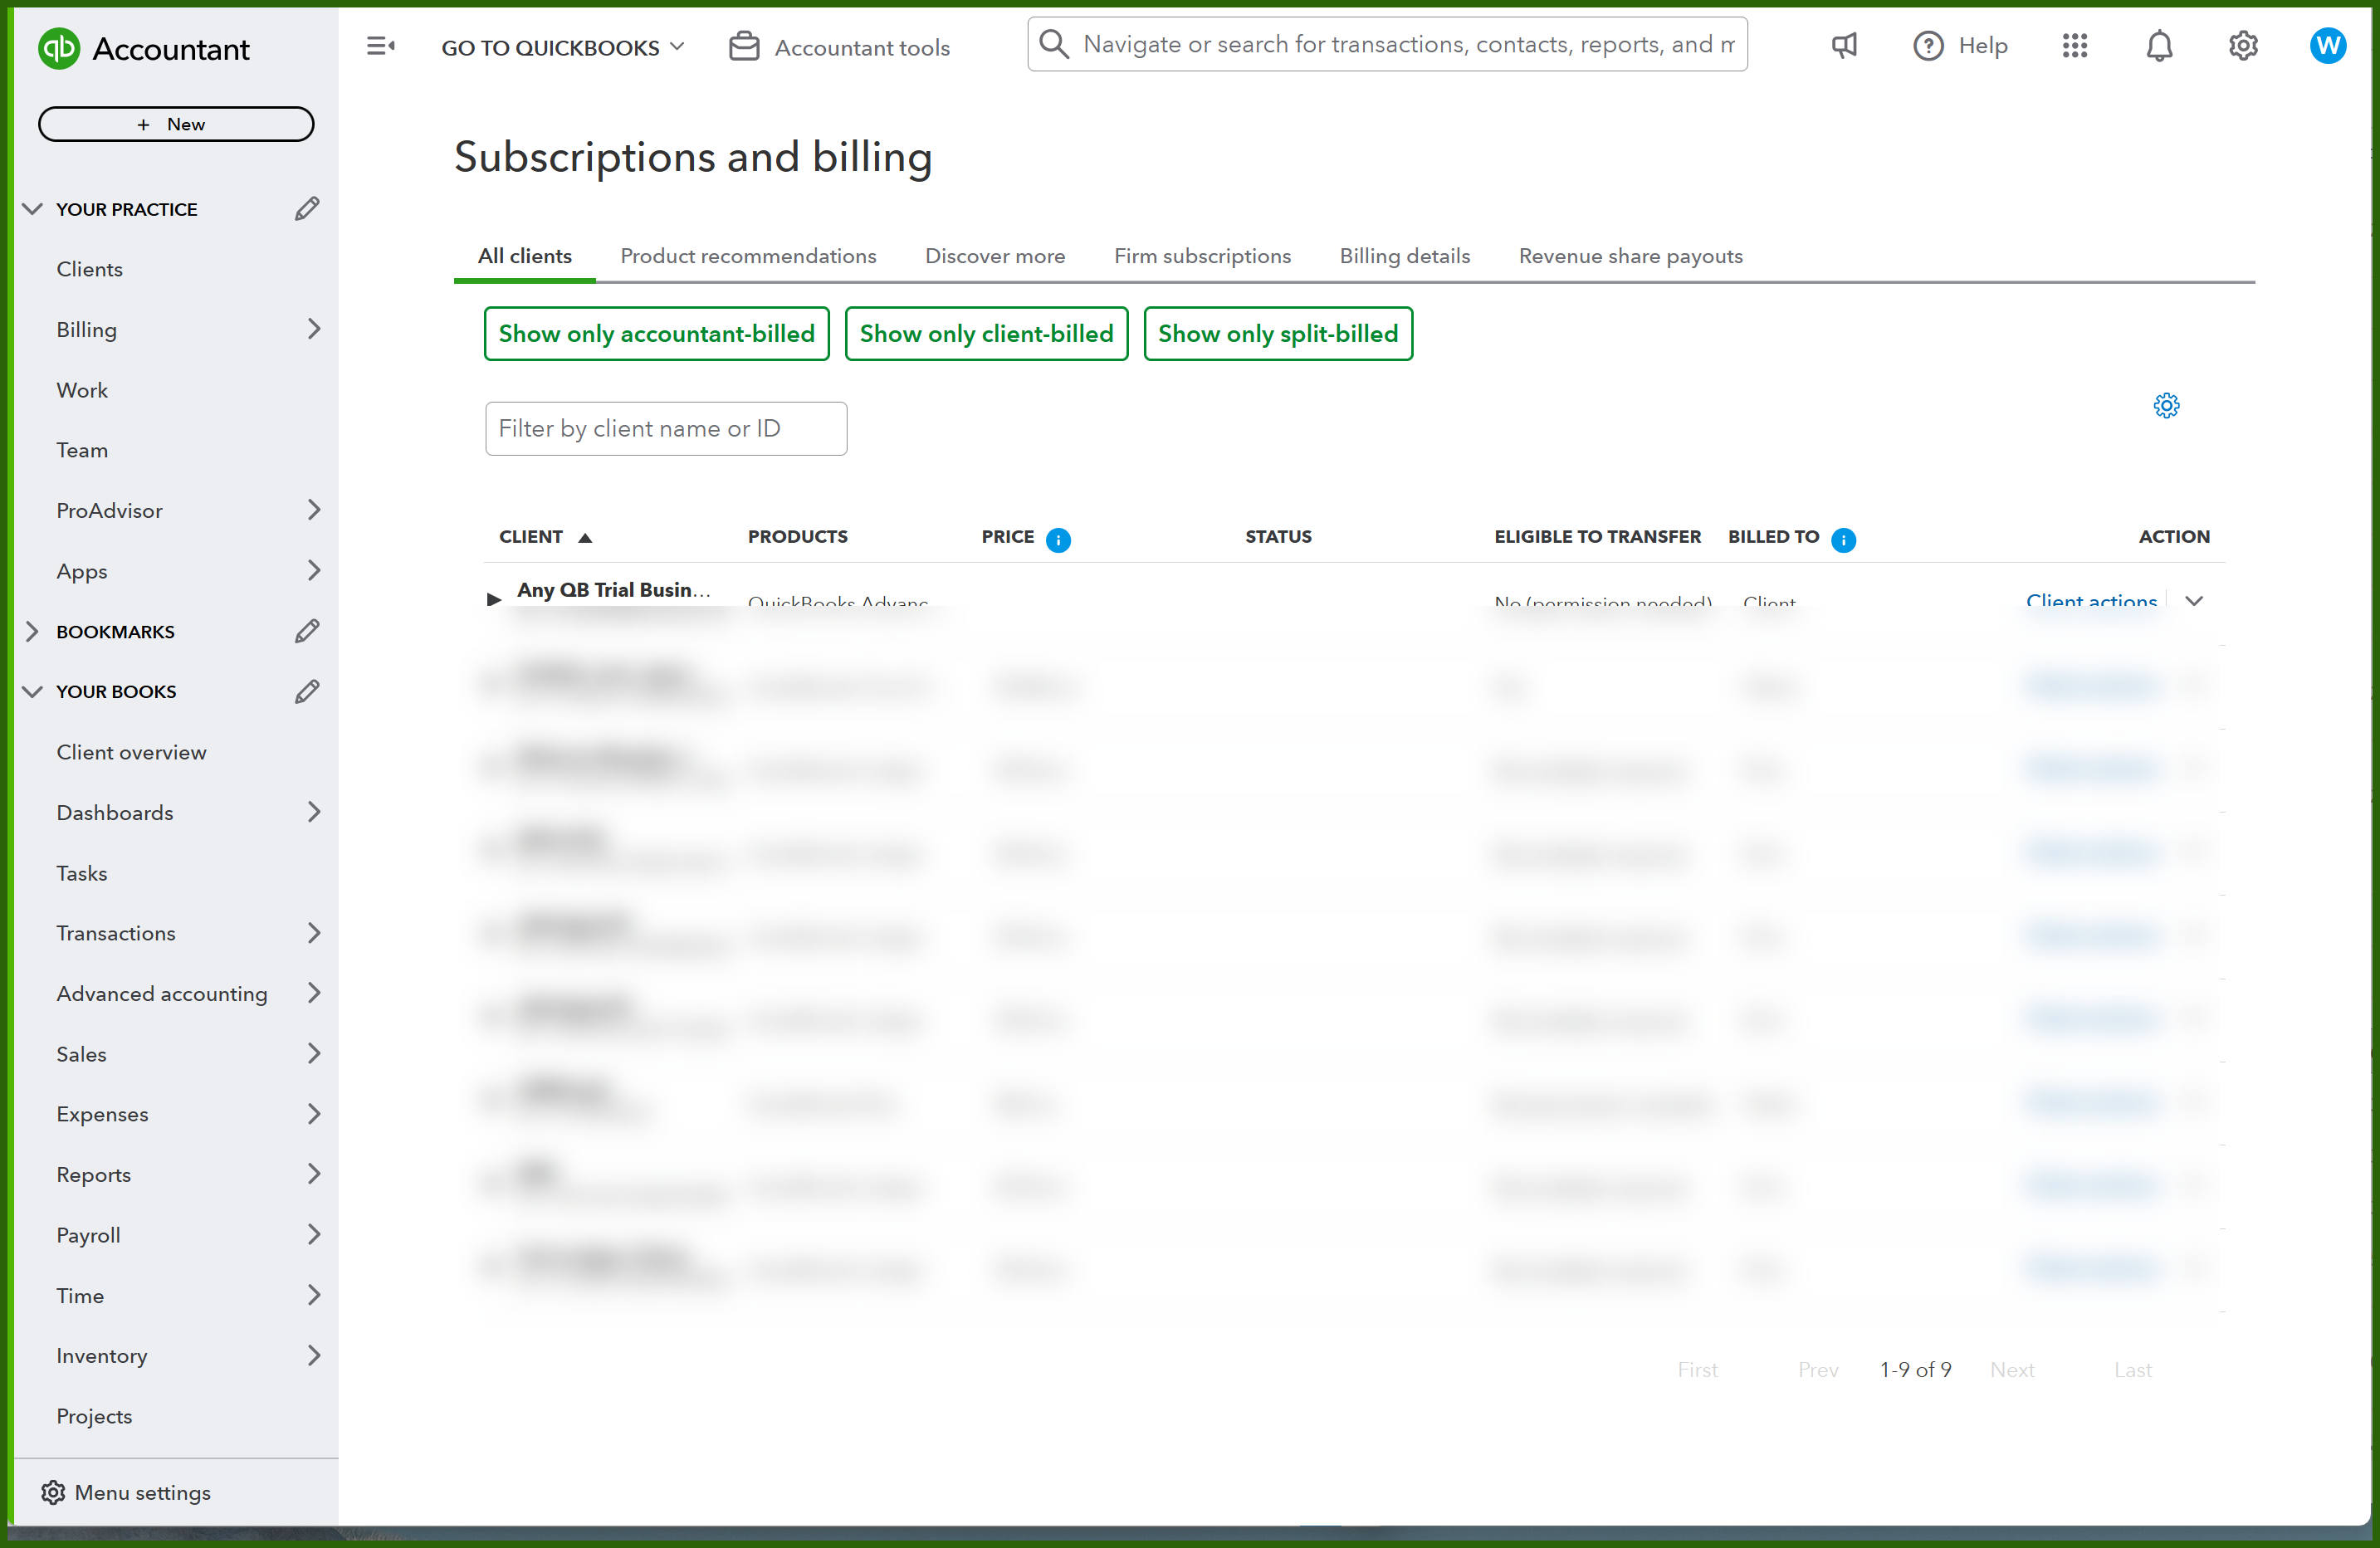Open the notifications bell
This screenshot has width=2380, height=1548.
point(2159,45)
